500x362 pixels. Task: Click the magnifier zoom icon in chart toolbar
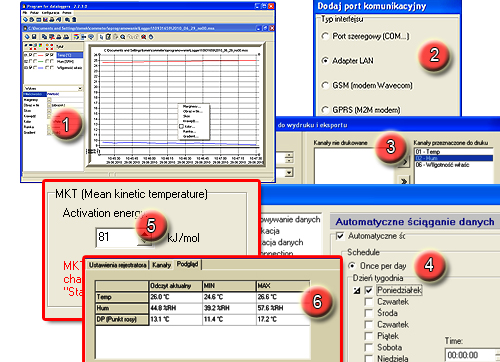(x=123, y=37)
